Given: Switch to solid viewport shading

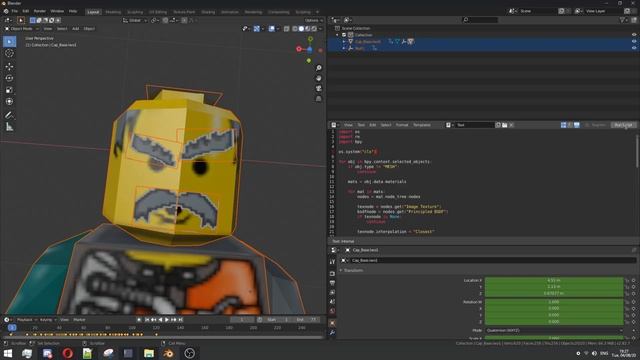Looking at the screenshot, I should click(x=301, y=29).
